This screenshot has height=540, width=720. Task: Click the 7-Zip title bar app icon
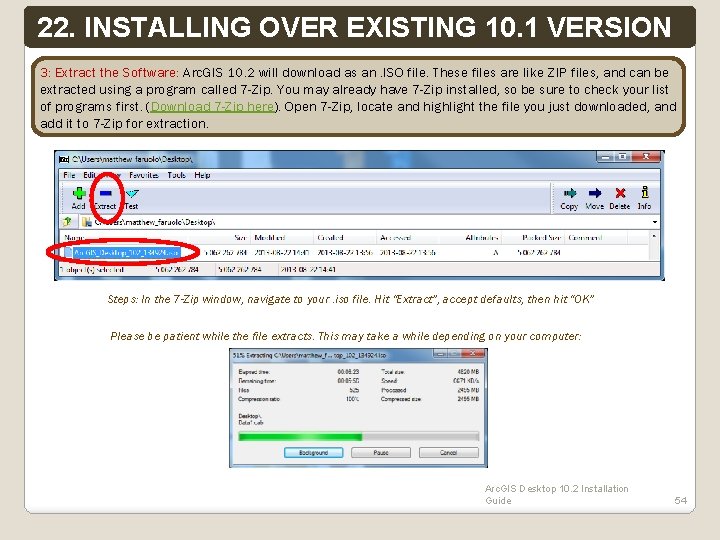click(64, 159)
